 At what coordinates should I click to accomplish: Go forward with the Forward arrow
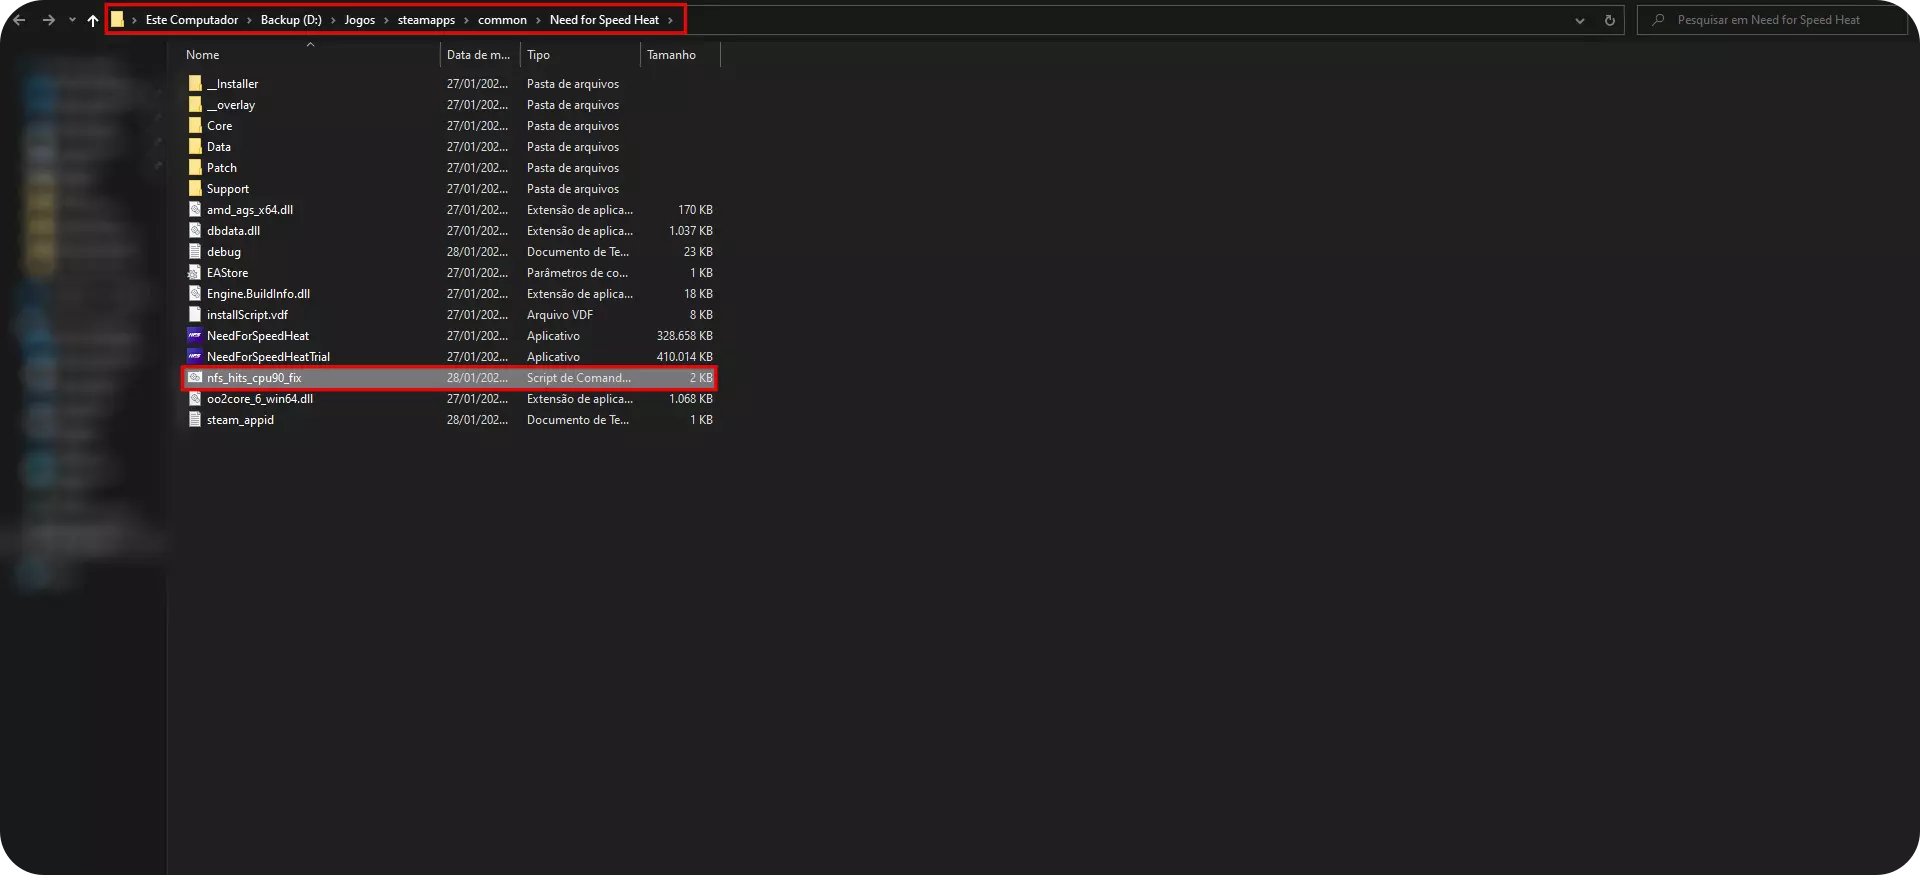click(x=48, y=20)
